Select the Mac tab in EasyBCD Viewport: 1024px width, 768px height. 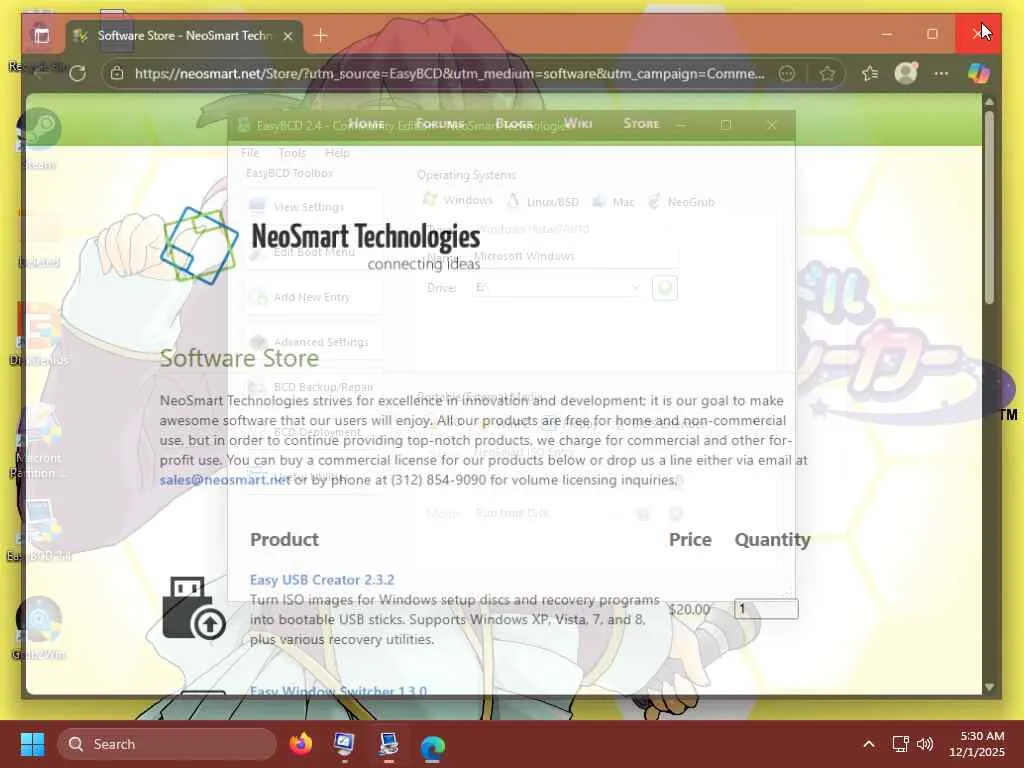[x=613, y=201]
